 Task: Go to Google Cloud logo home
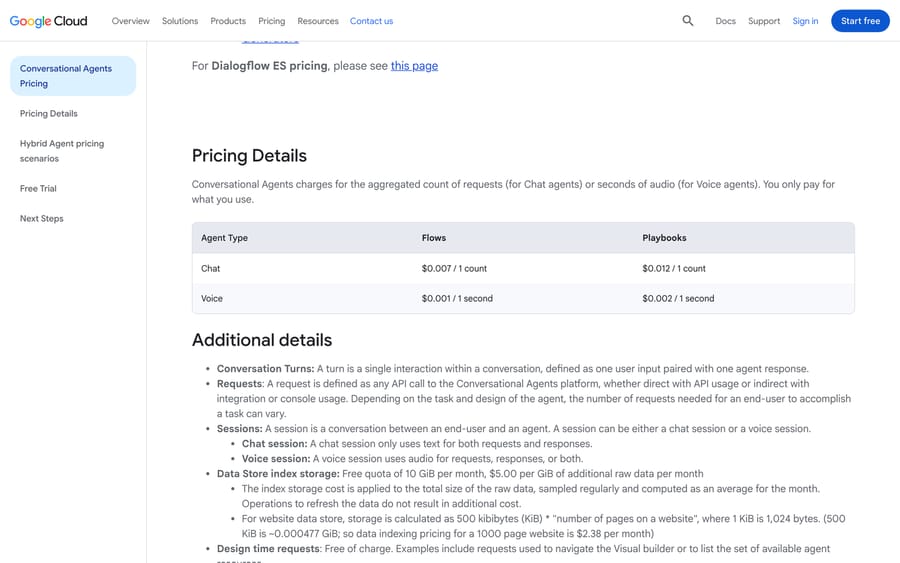click(49, 21)
